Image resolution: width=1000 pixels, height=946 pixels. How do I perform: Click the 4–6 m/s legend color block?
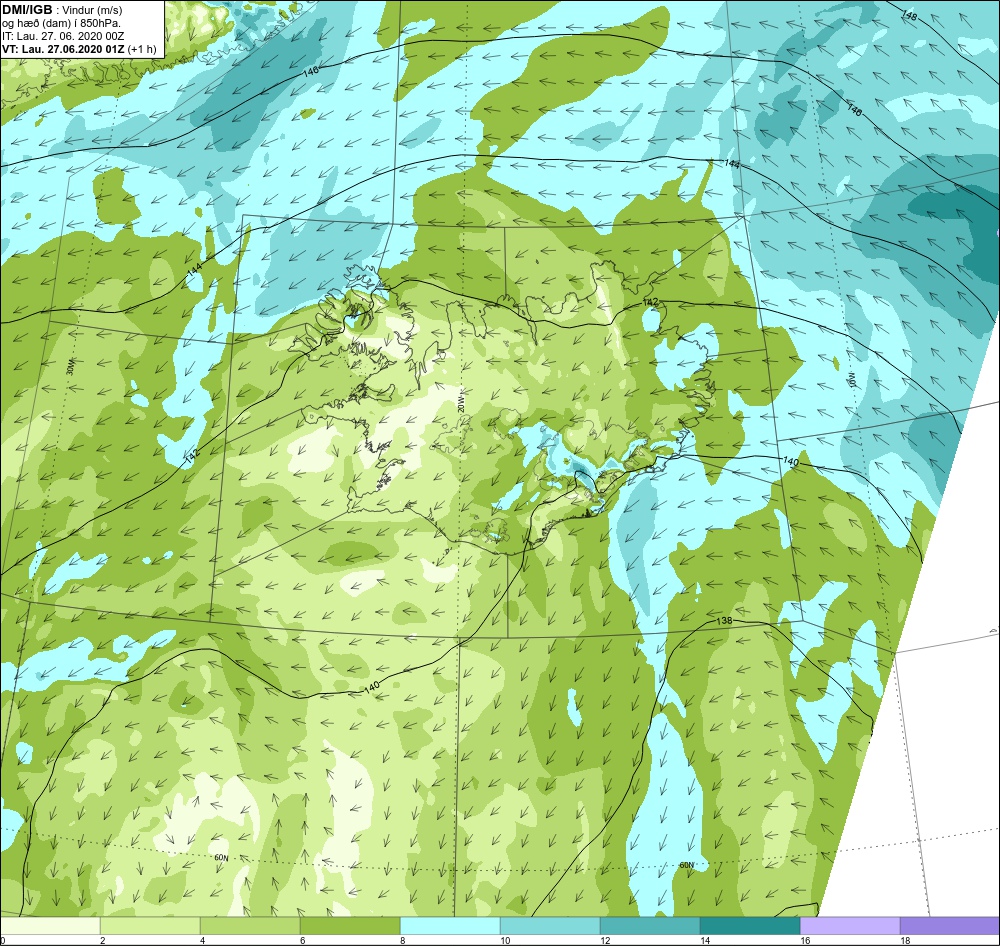250,926
